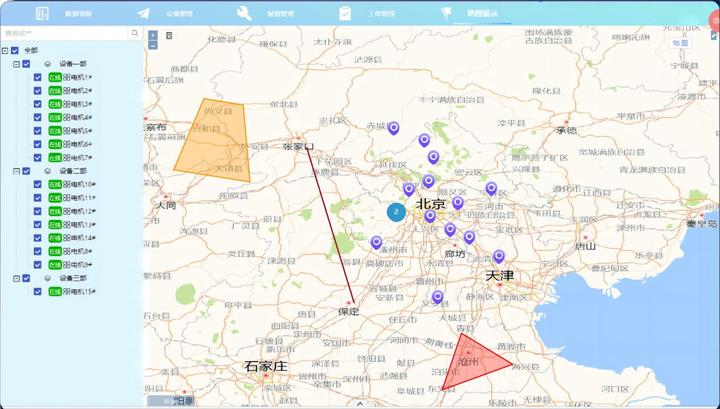The image size is (720, 409).
Task: Open the wrench icon in the top navigation
Action: tap(244, 13)
